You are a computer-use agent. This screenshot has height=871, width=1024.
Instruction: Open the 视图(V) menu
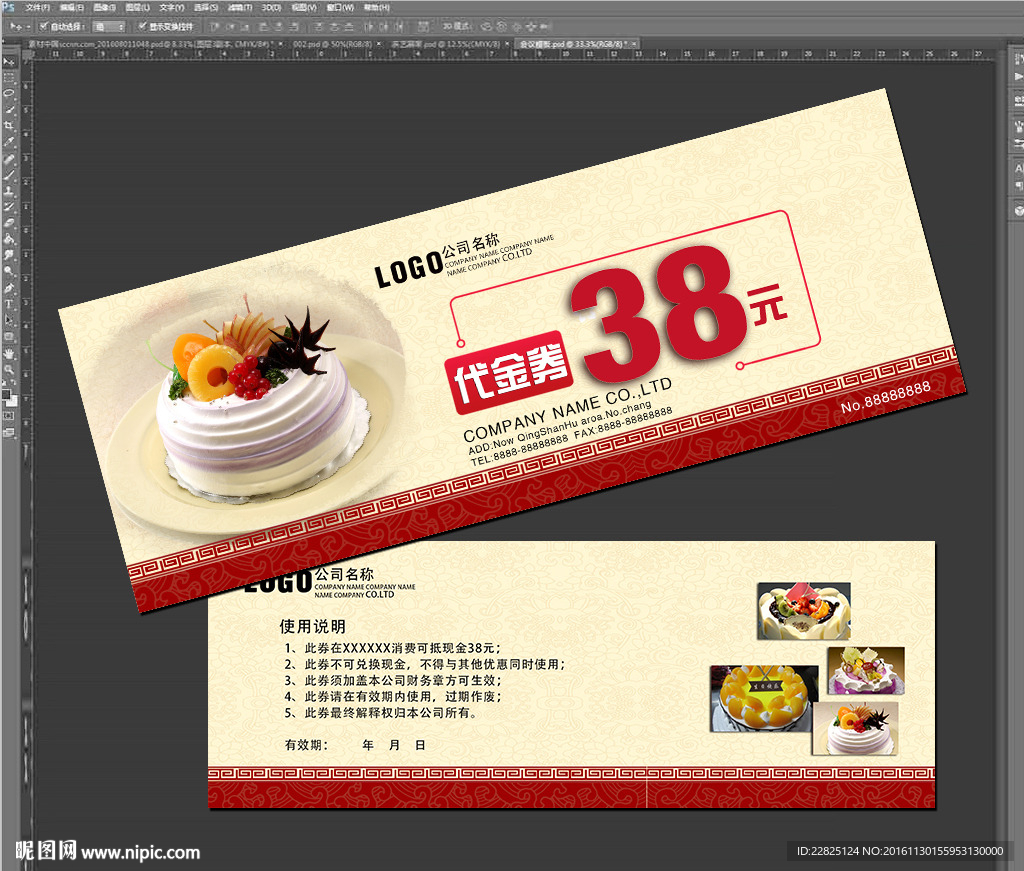pos(304,7)
